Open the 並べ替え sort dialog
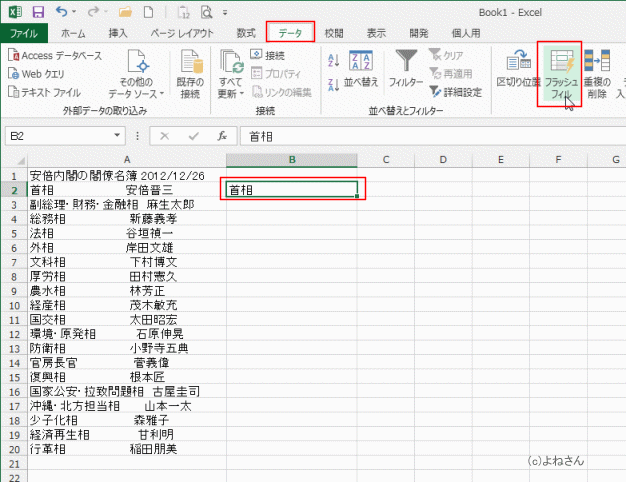Image resolution: width=626 pixels, height=482 pixels. (361, 69)
